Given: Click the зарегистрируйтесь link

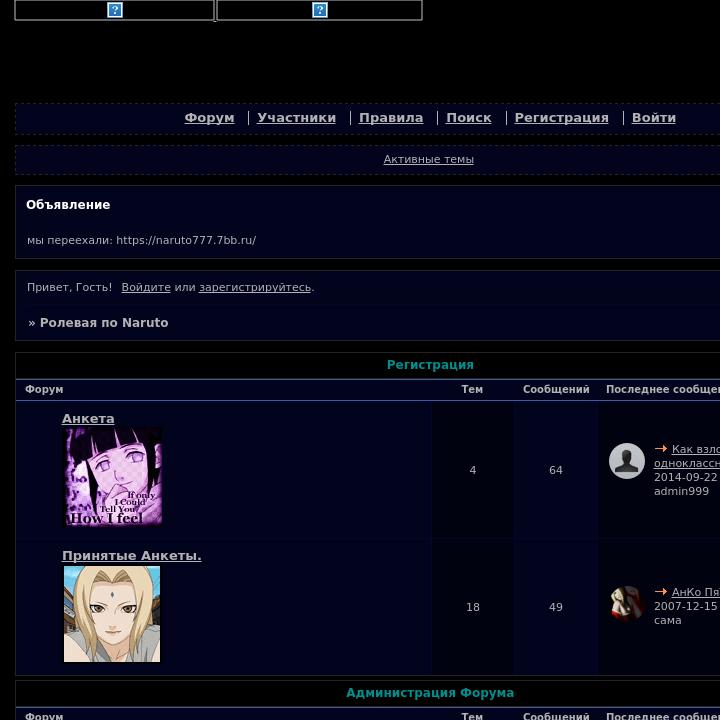Looking at the screenshot, I should (x=255, y=287).
